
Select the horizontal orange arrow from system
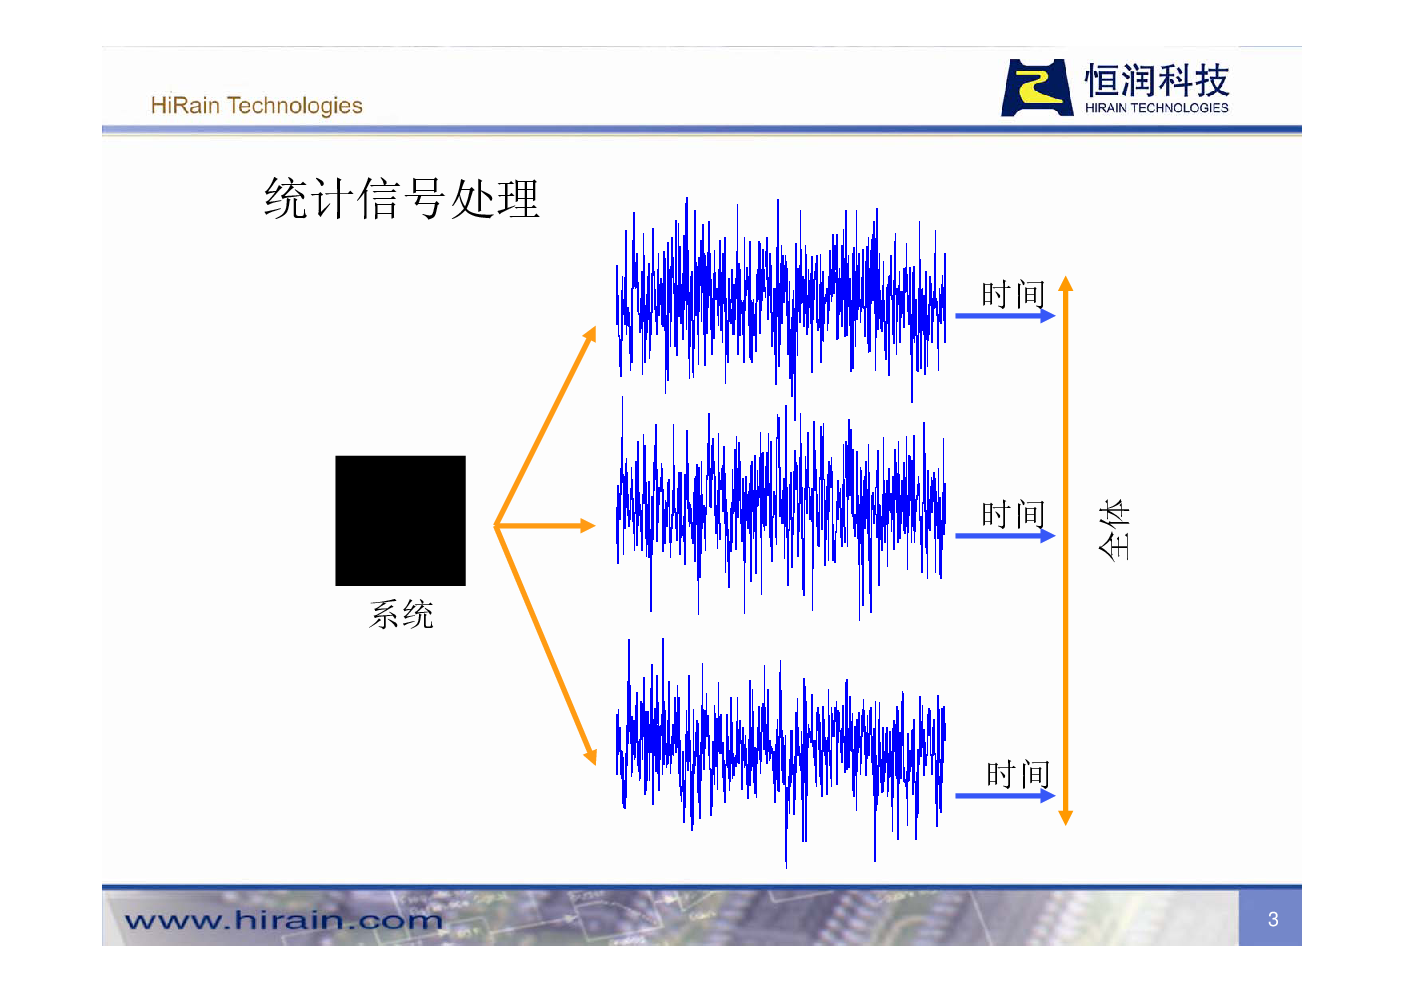click(x=545, y=525)
